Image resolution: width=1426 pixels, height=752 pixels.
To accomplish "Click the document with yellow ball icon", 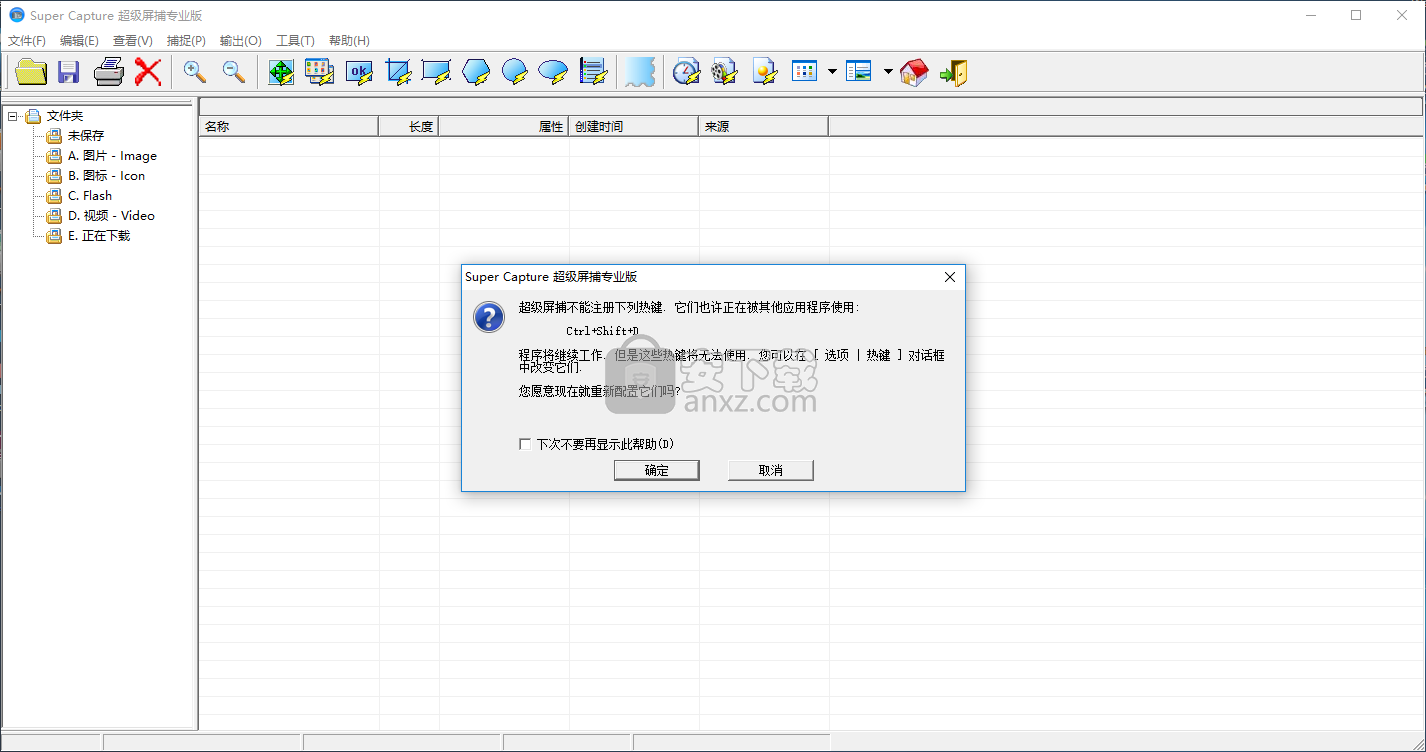I will point(765,72).
